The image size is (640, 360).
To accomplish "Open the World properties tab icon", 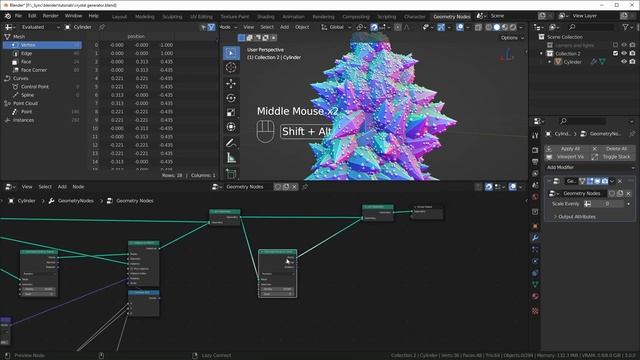I will [535, 197].
